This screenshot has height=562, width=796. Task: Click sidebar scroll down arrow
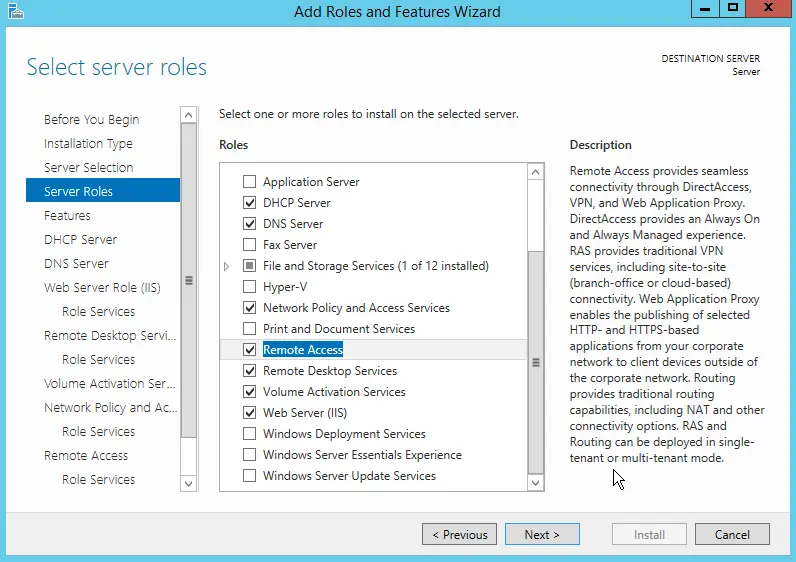pos(188,483)
